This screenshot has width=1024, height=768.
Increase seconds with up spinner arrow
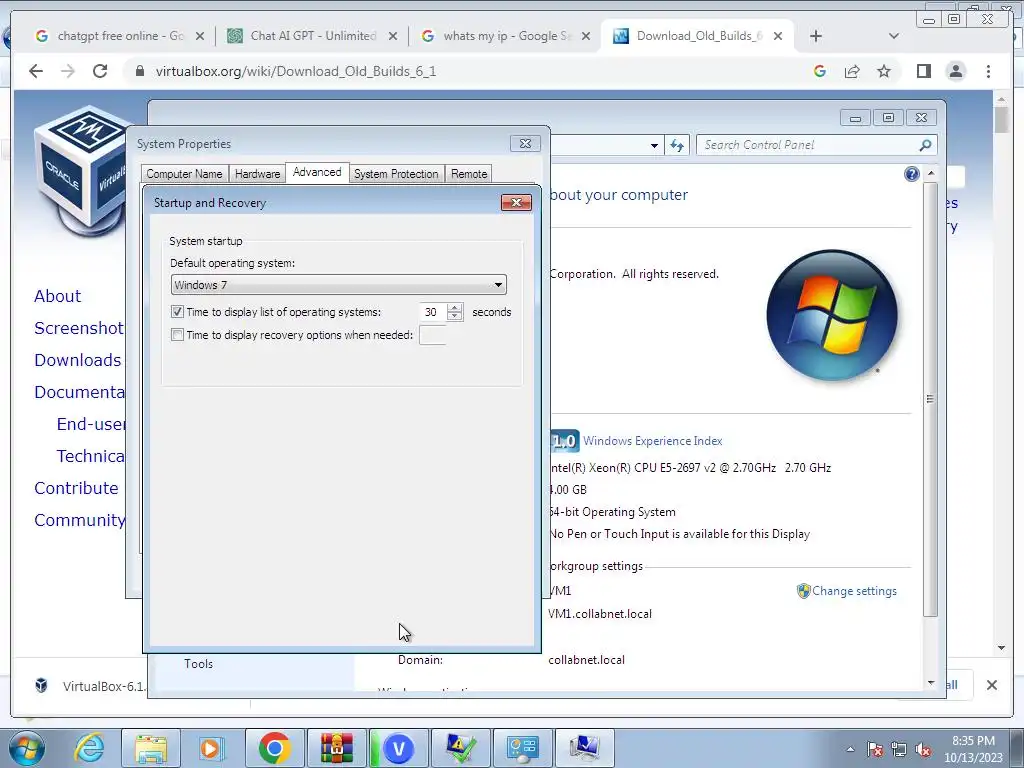455,308
